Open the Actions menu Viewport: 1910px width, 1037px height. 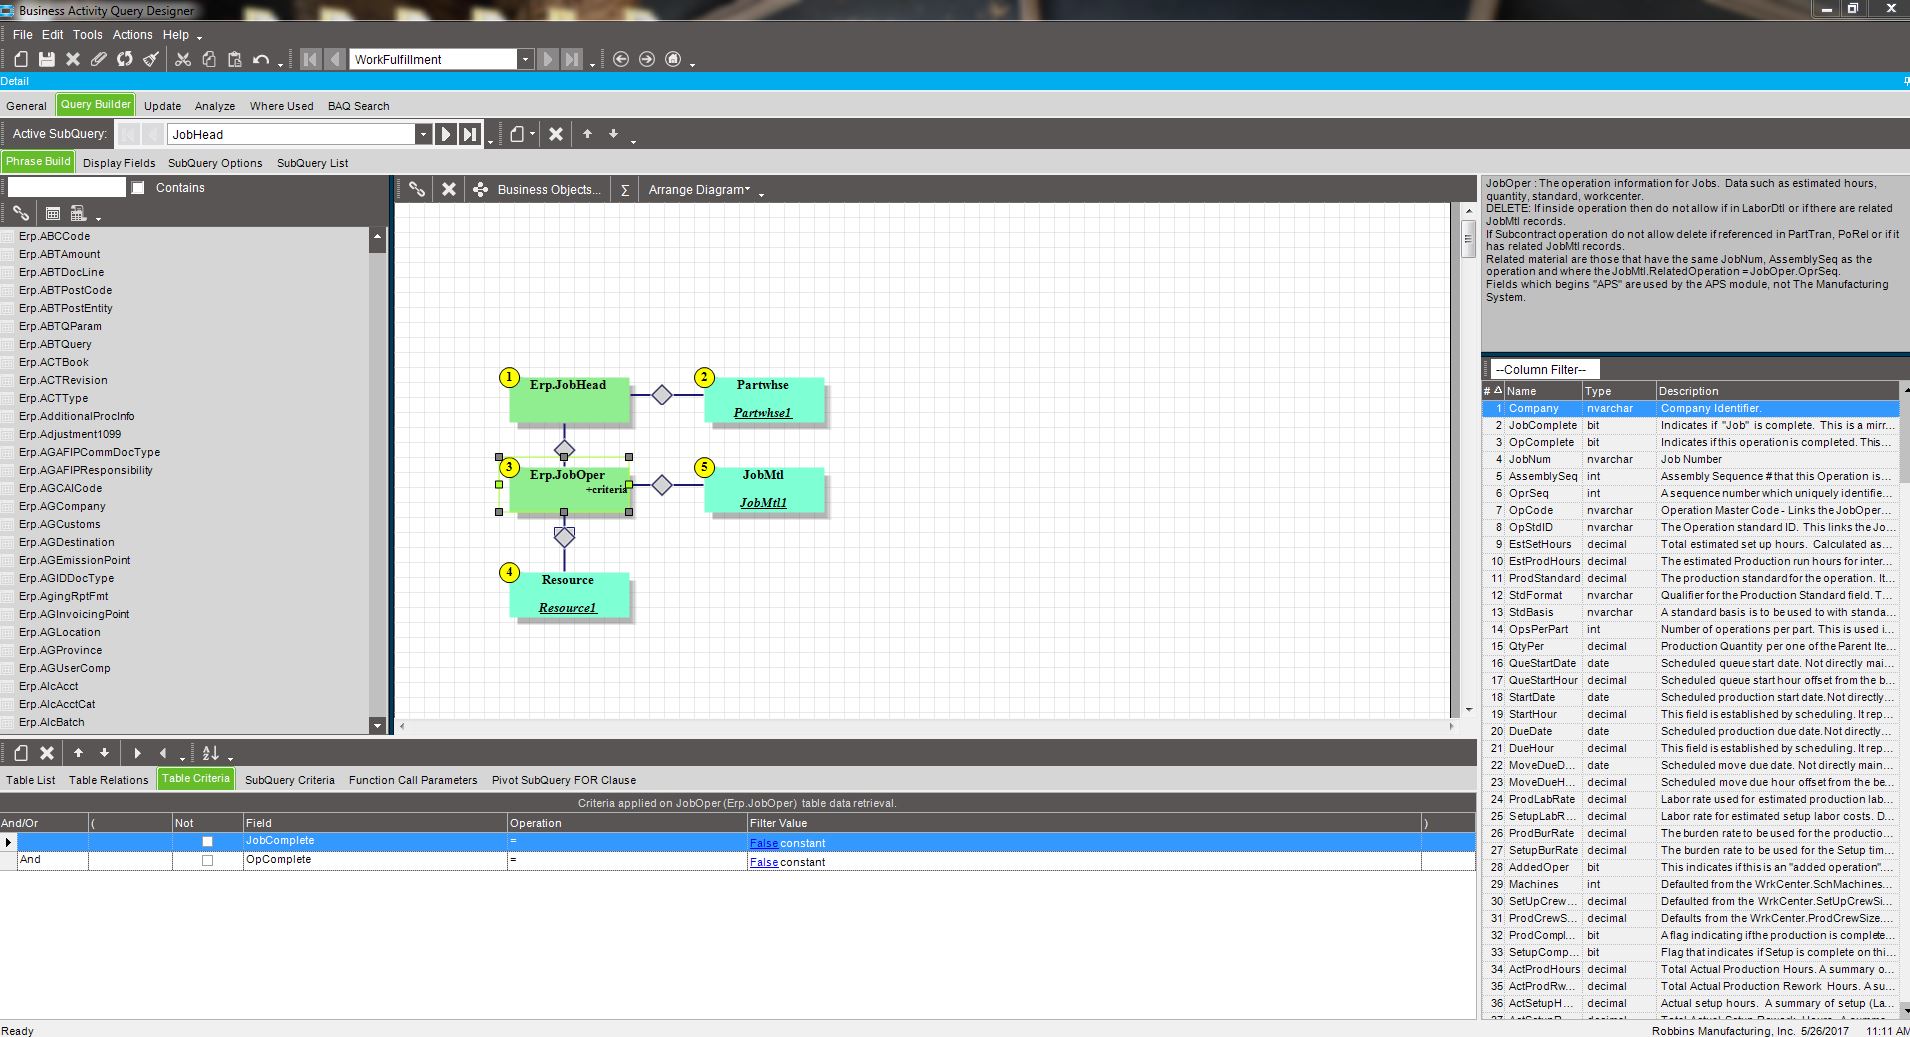tap(132, 34)
